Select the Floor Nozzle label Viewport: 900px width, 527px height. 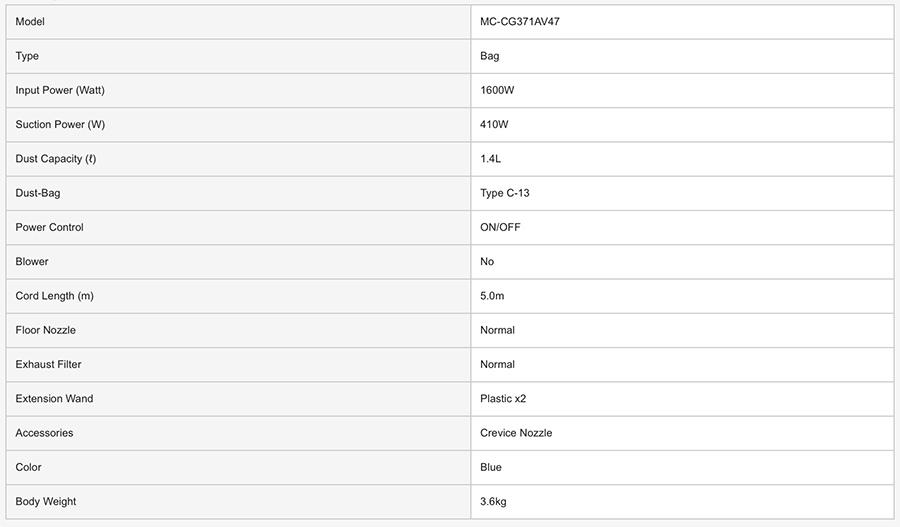click(46, 330)
